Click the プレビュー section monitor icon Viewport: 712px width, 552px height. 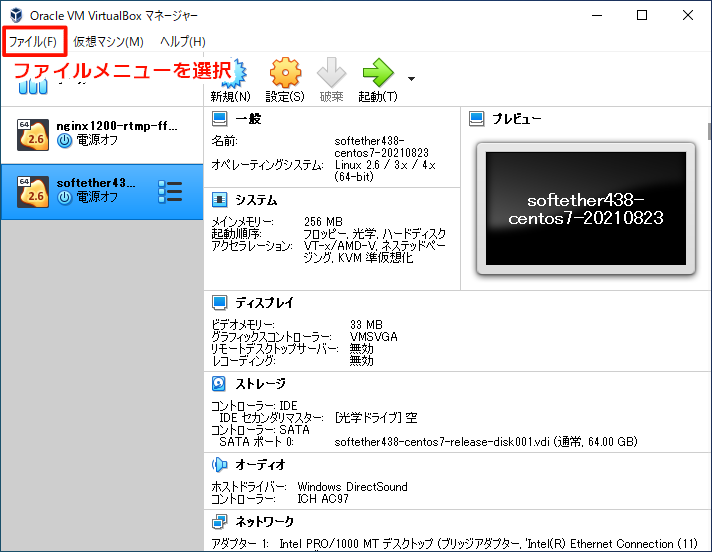[x=477, y=119]
